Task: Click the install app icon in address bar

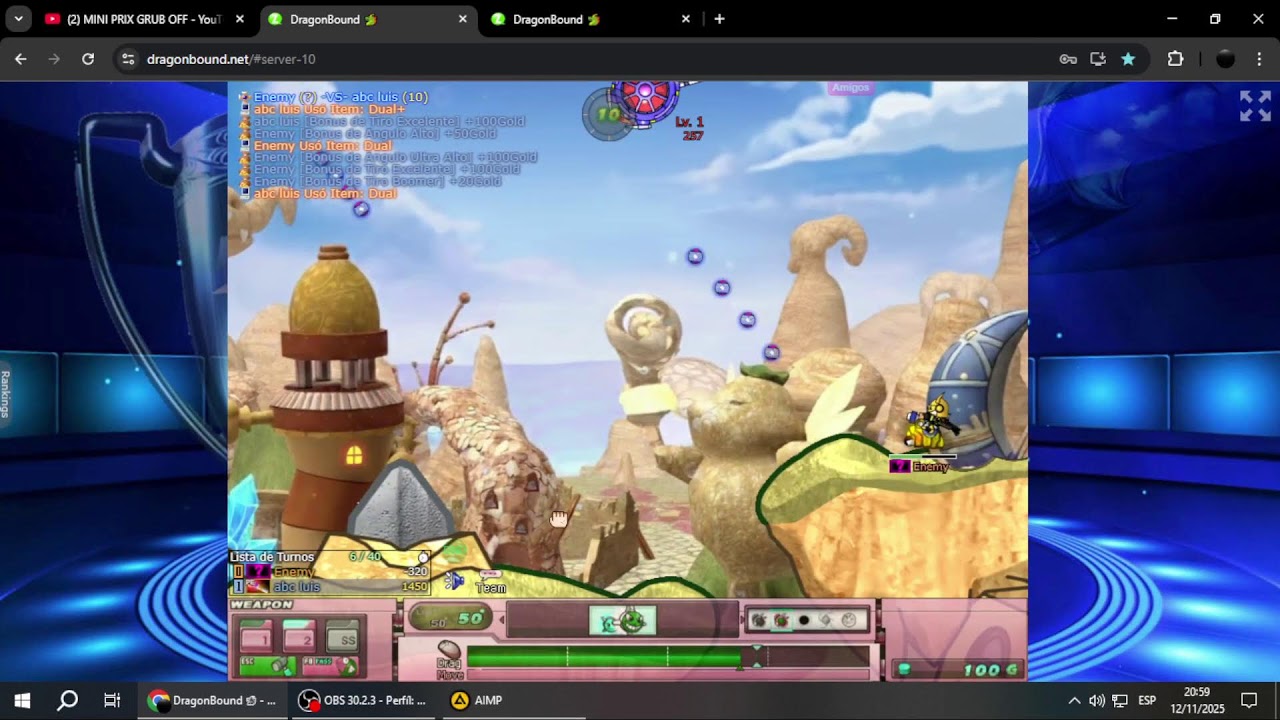Action: [1098, 59]
